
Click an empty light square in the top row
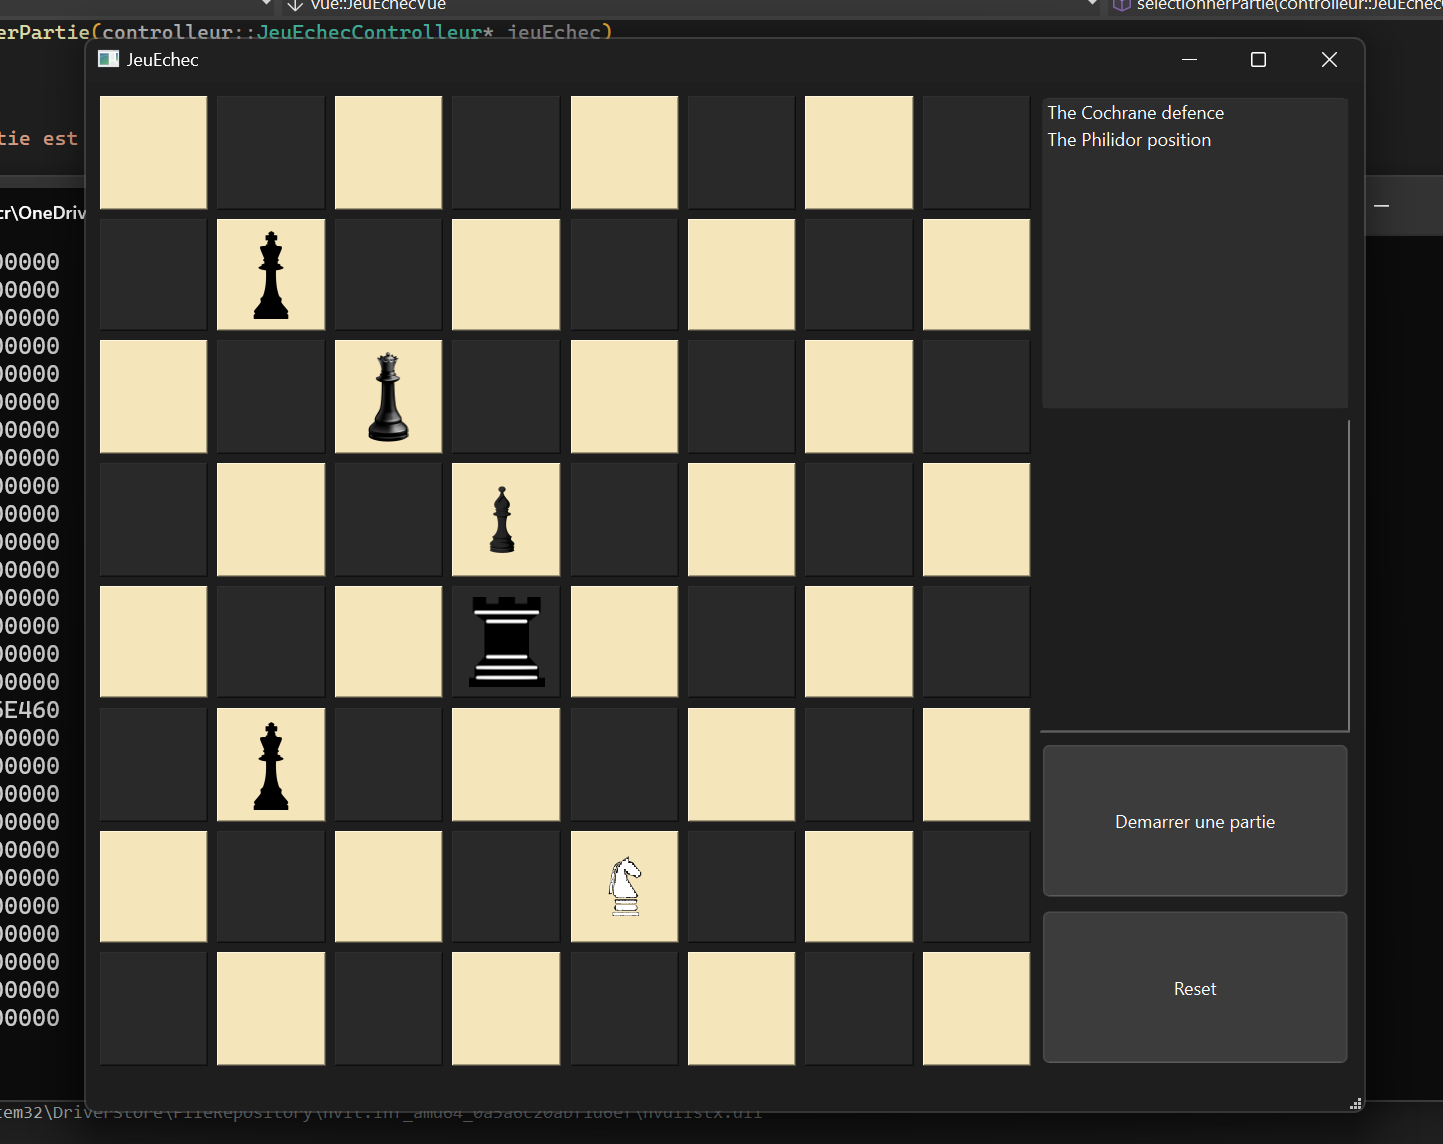point(152,152)
